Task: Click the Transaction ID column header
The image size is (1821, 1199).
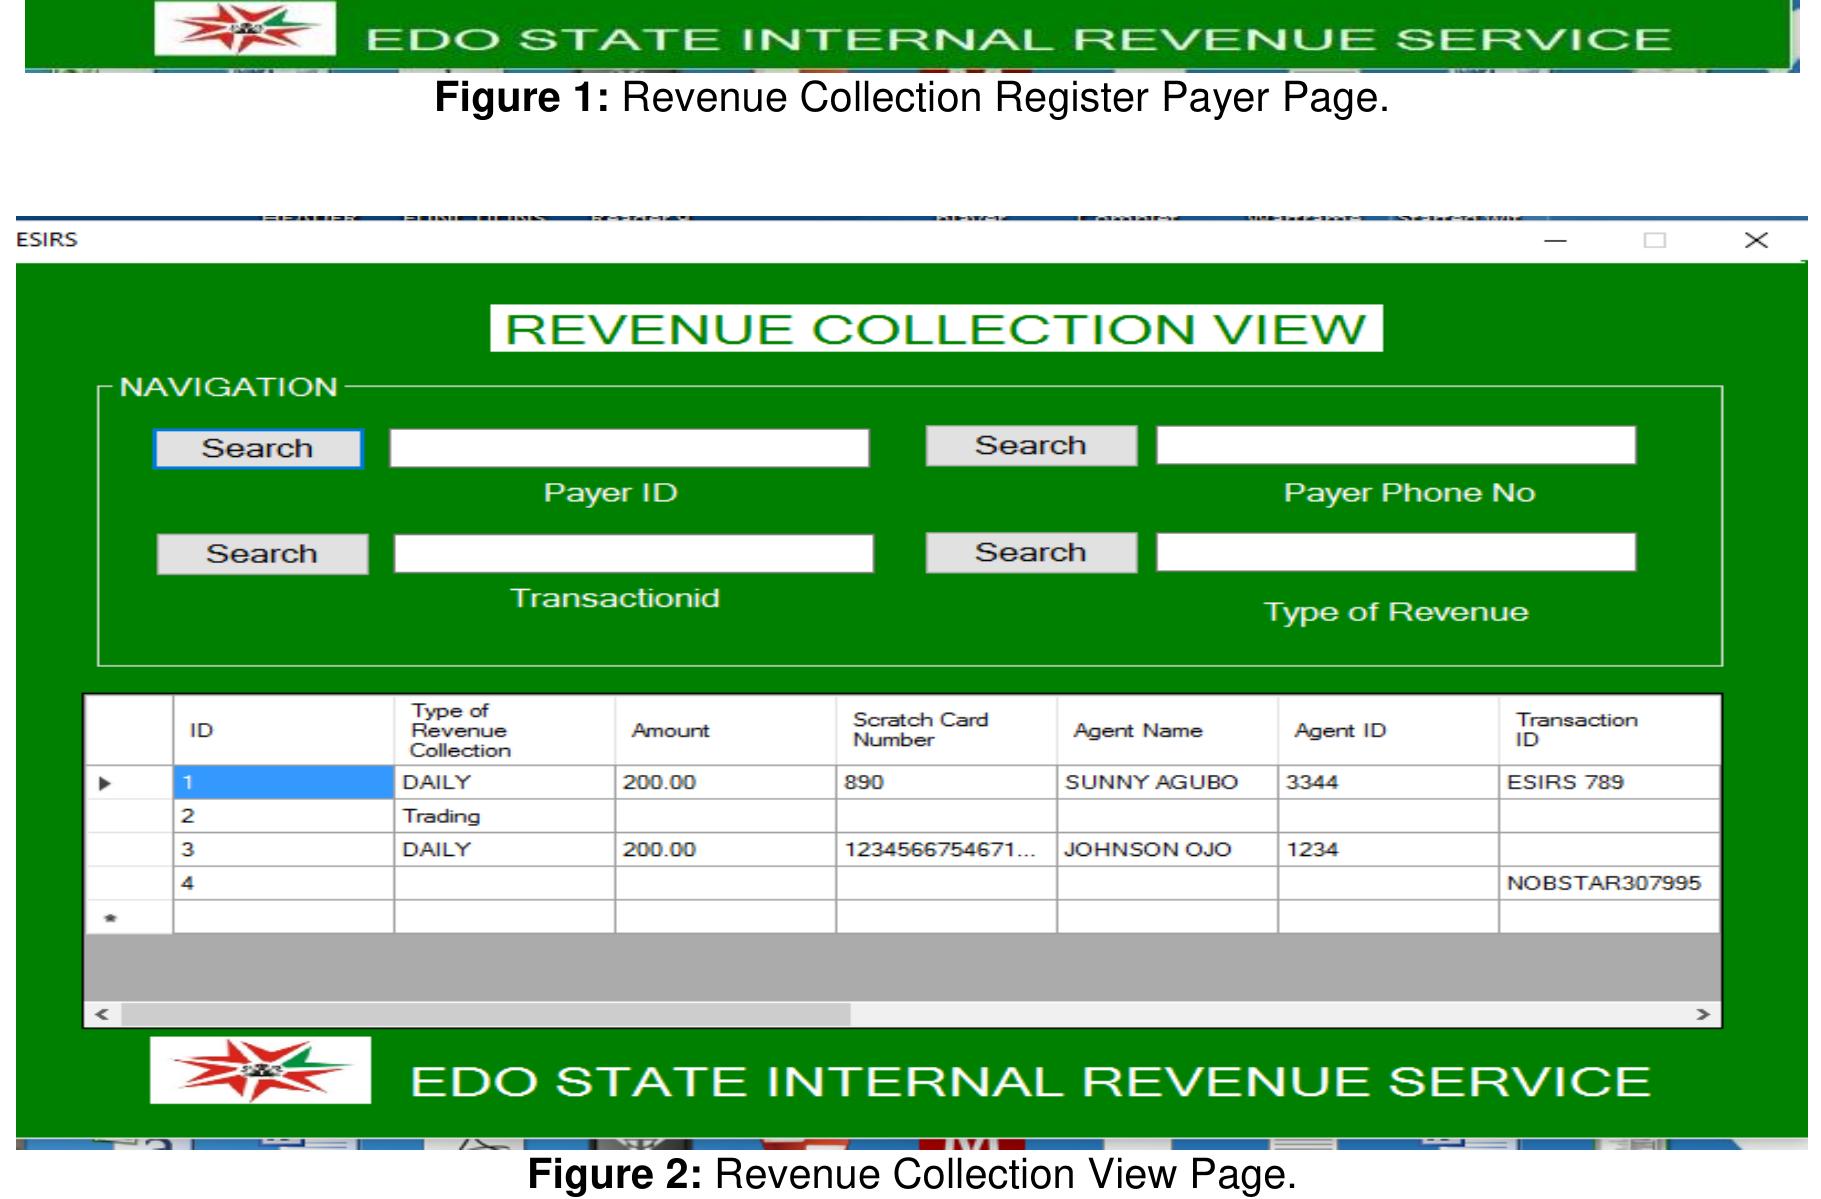Action: [1609, 731]
